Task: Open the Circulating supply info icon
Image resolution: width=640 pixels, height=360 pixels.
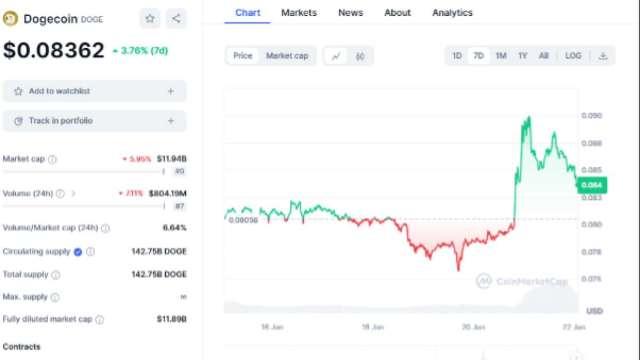Action: tap(91, 251)
